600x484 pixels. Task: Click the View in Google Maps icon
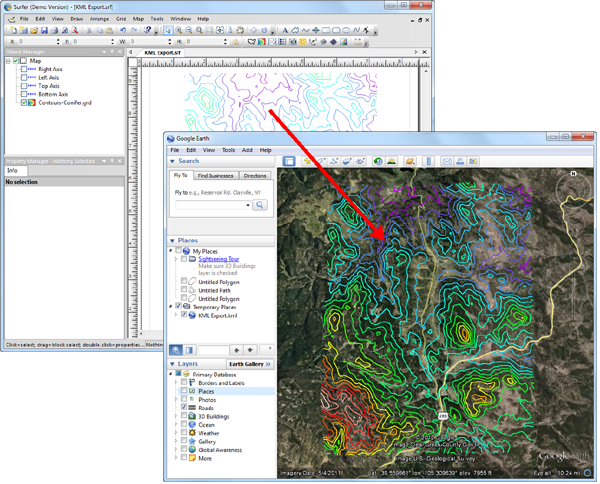[473, 161]
